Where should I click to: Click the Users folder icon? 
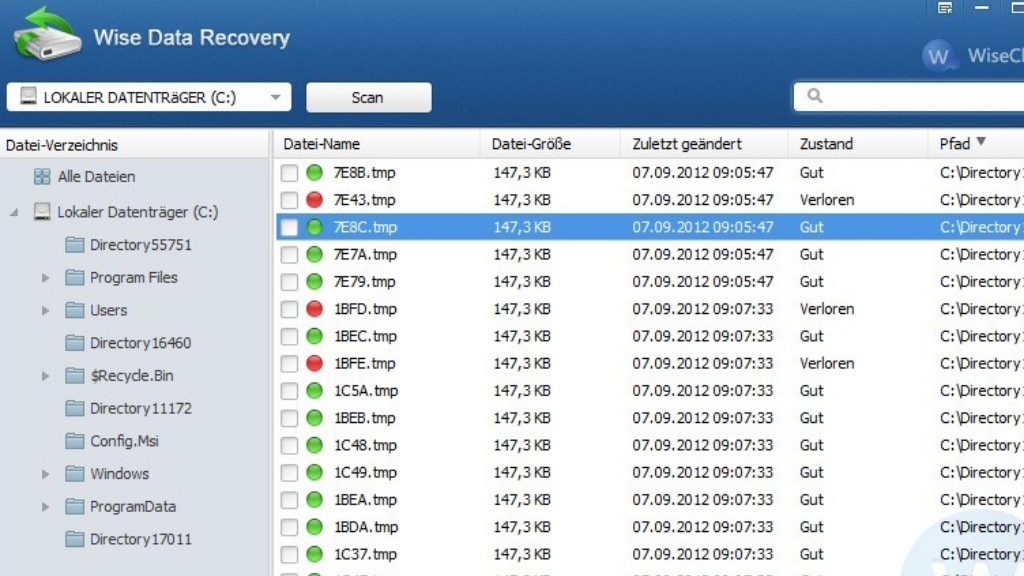pyautogui.click(x=74, y=310)
